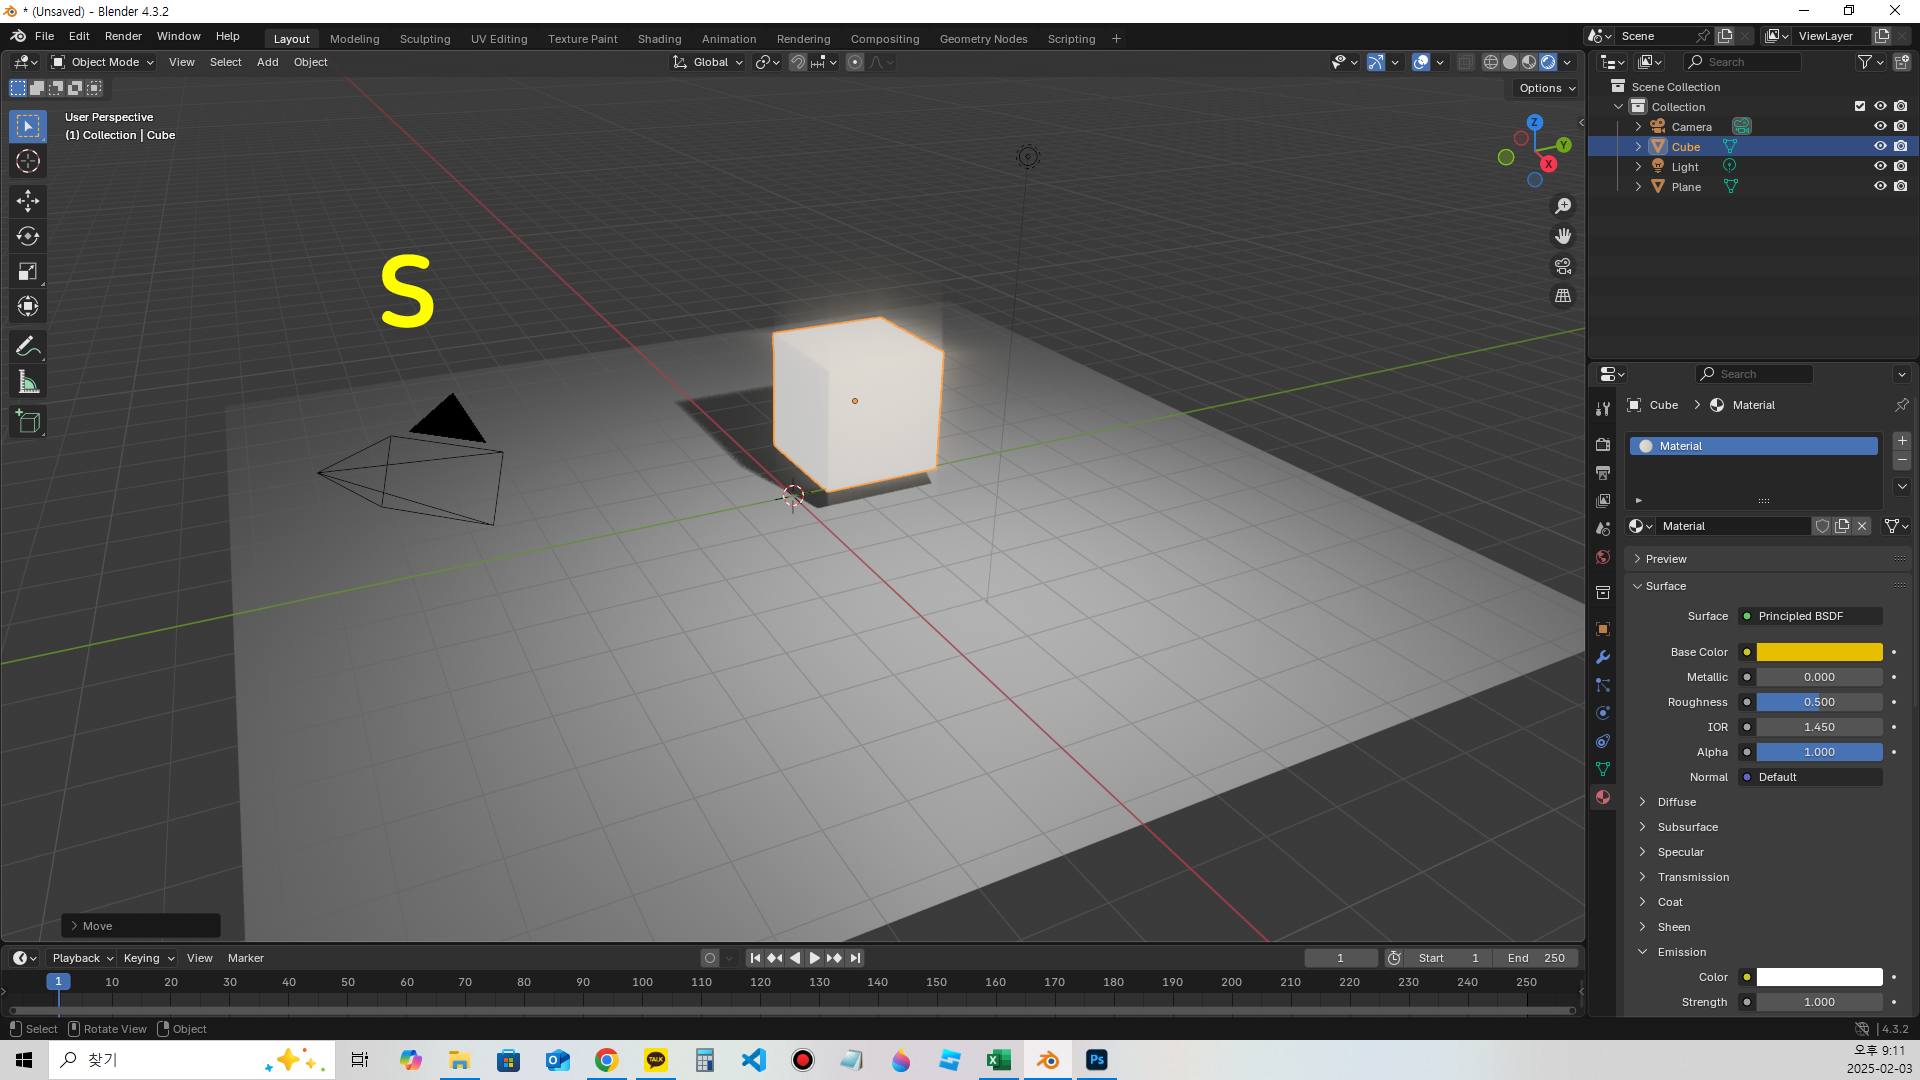
Task: Open Photoshop from the taskbar
Action: click(1097, 1060)
